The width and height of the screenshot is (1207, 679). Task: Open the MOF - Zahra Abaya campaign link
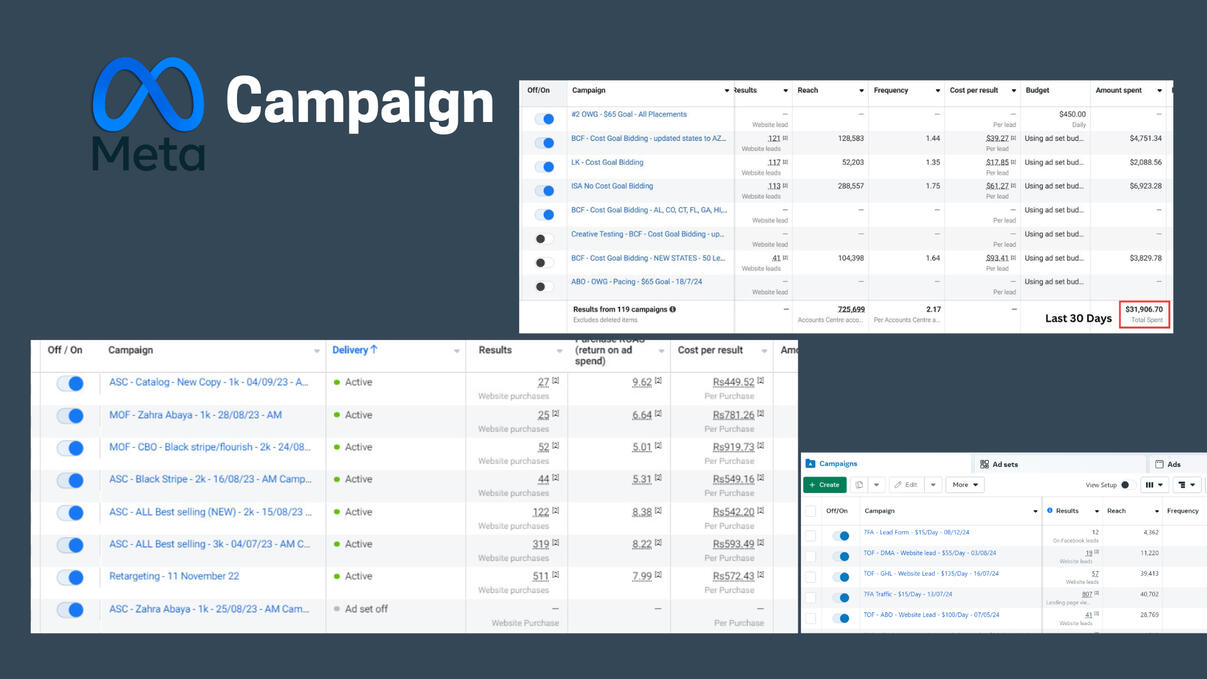pyautogui.click(x=195, y=415)
